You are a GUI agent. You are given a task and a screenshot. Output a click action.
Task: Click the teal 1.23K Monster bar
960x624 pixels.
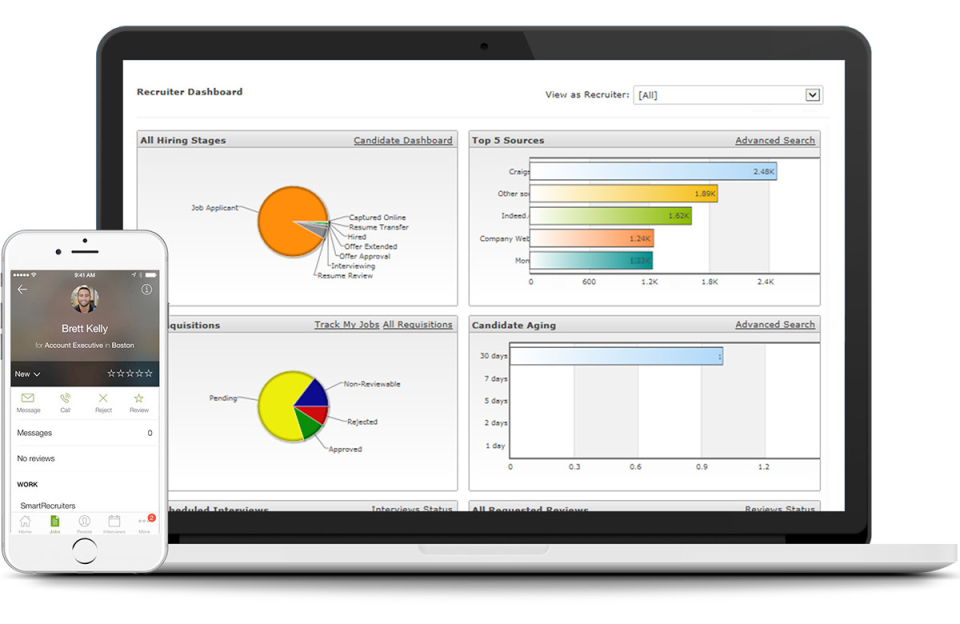[591, 260]
